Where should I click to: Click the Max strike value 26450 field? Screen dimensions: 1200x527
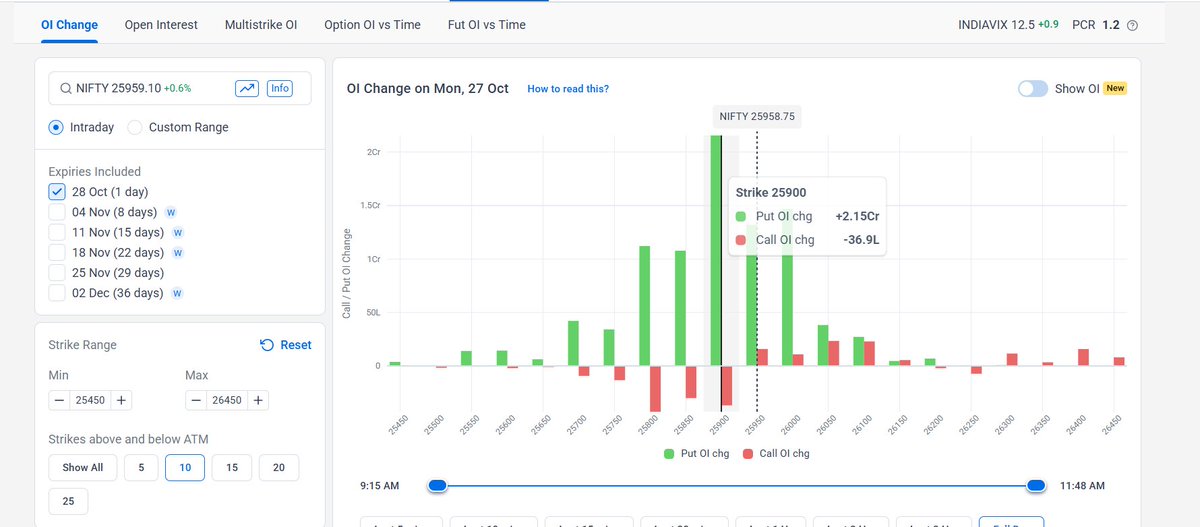pos(227,400)
